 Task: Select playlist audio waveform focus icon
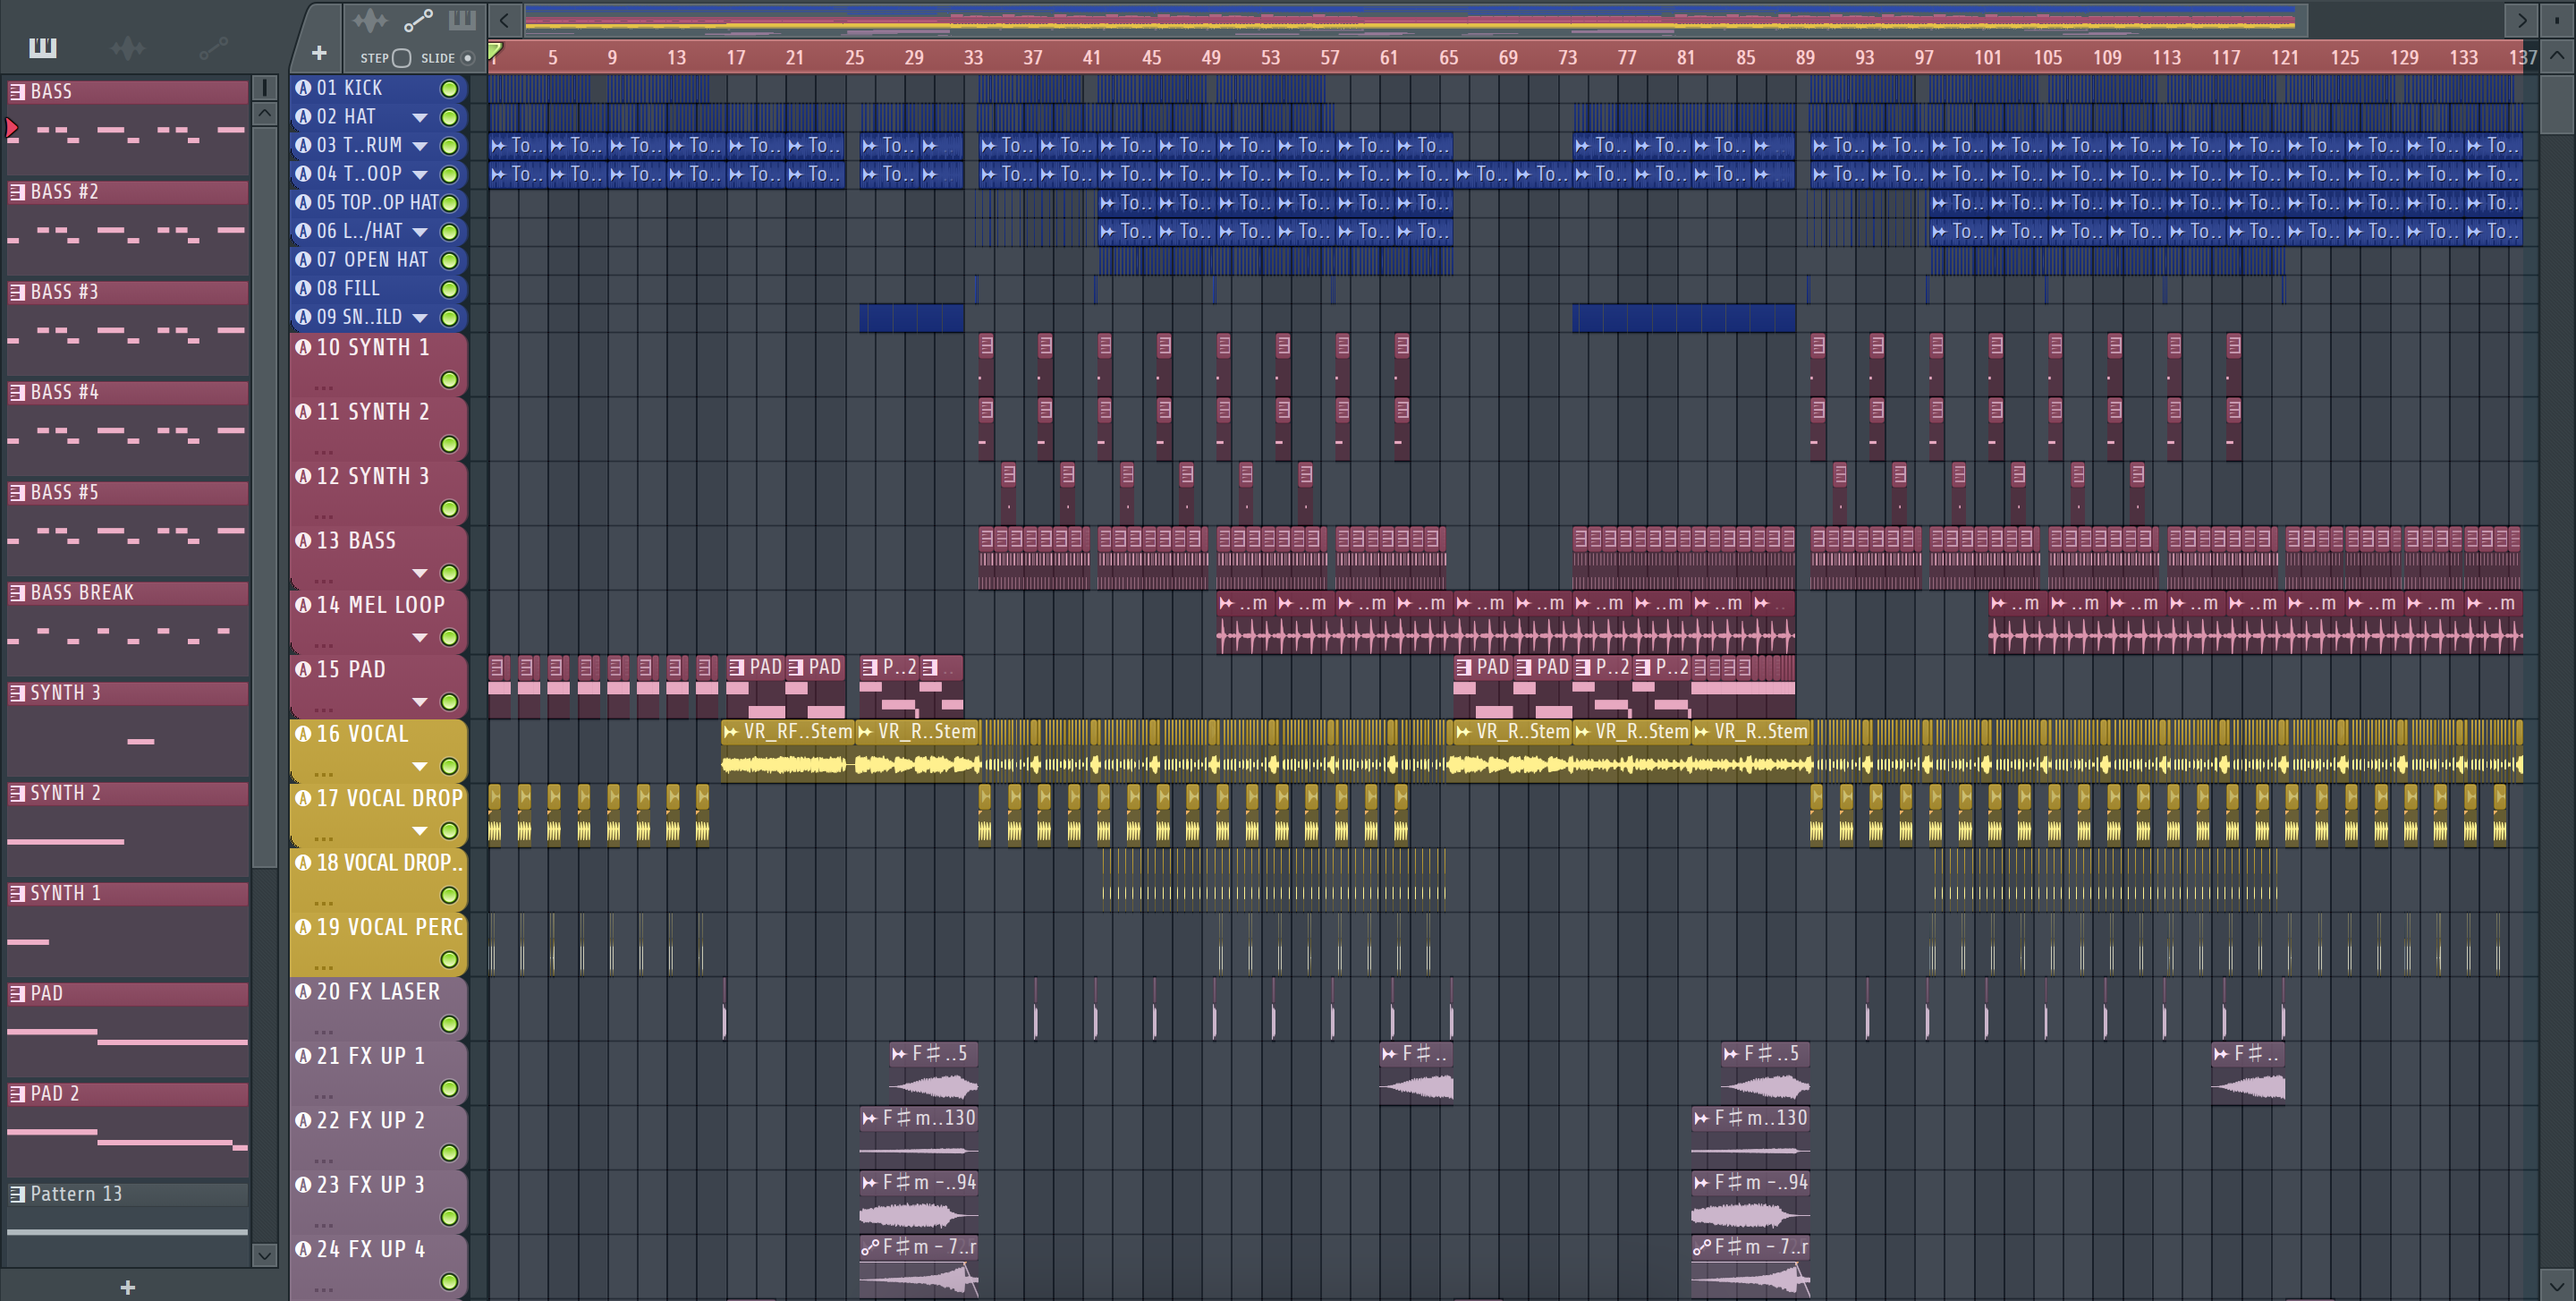[x=369, y=20]
